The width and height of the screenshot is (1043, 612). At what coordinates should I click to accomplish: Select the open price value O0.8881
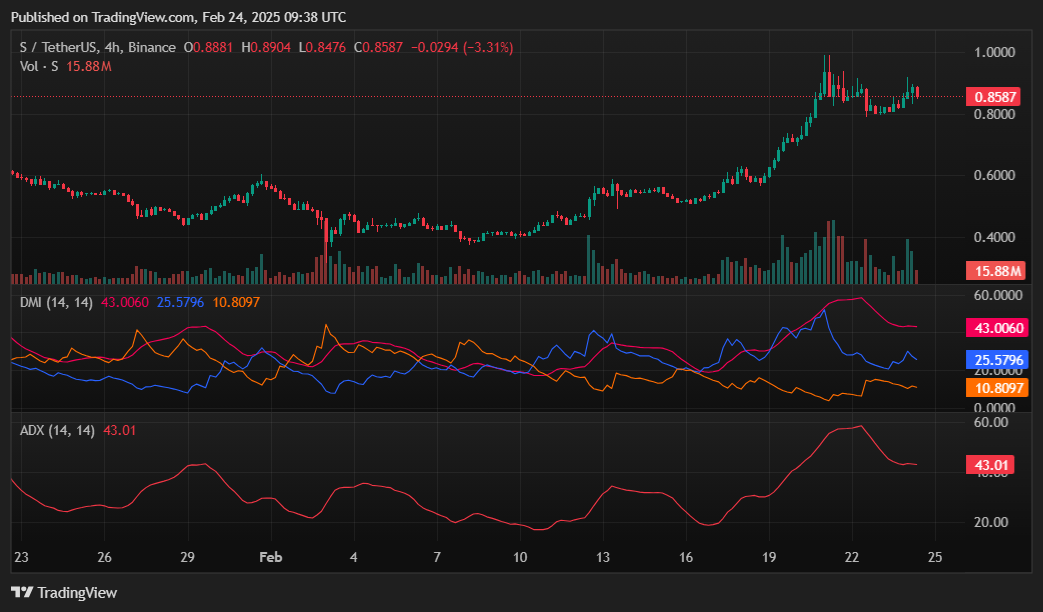click(210, 47)
